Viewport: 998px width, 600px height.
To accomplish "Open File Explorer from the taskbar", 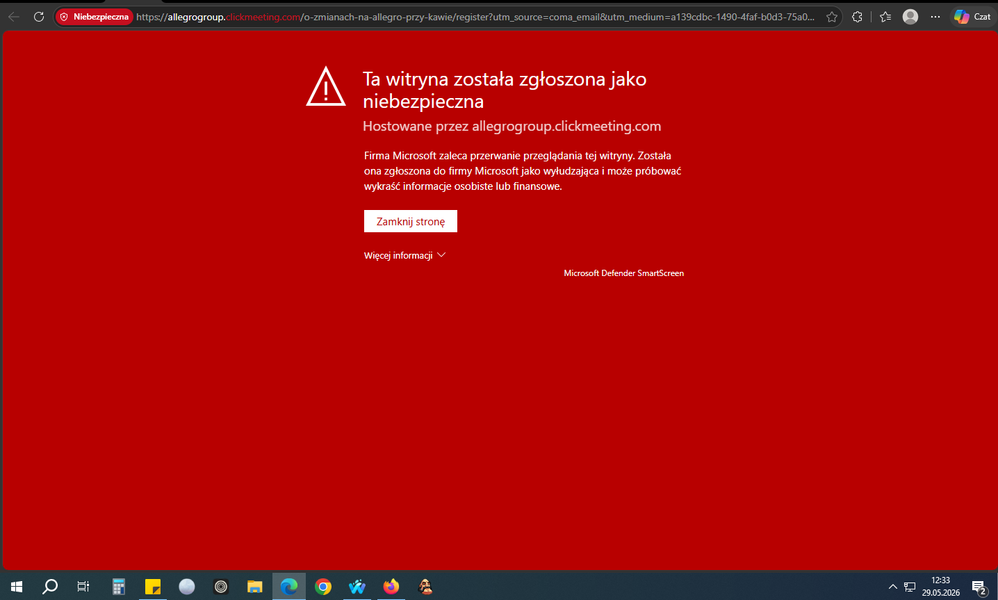I will click(255, 587).
